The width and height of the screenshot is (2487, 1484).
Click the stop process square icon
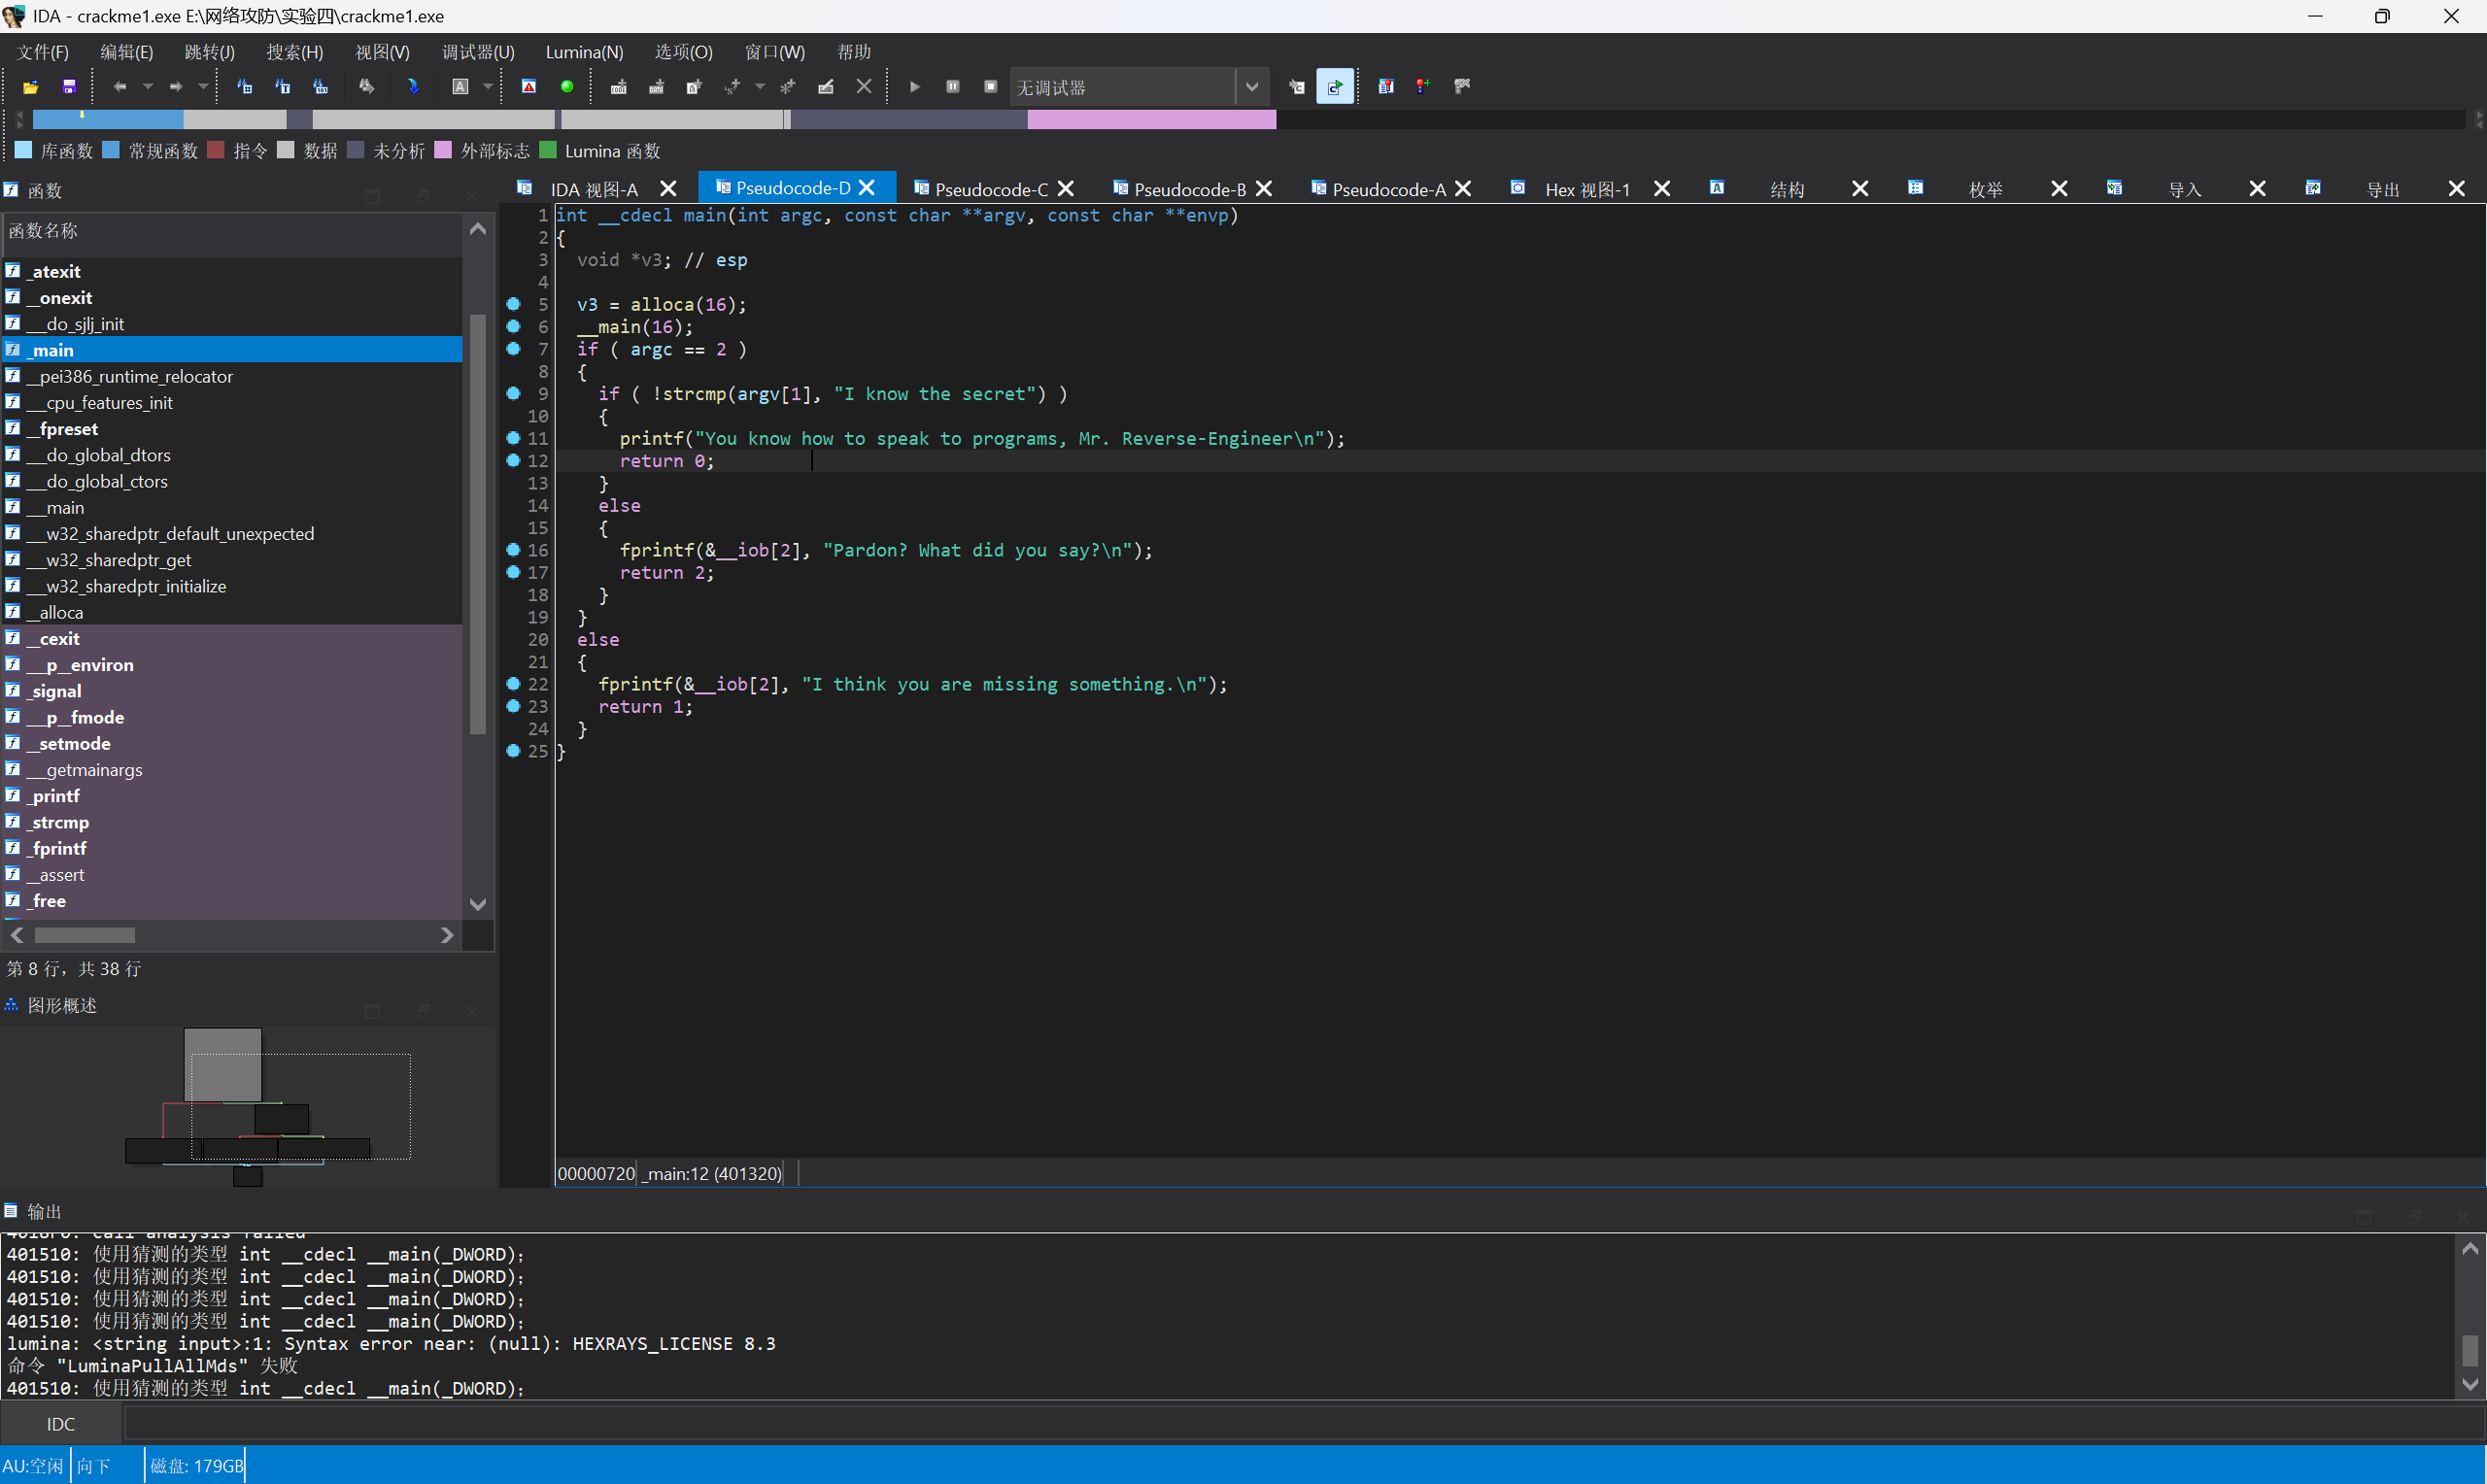[x=990, y=87]
